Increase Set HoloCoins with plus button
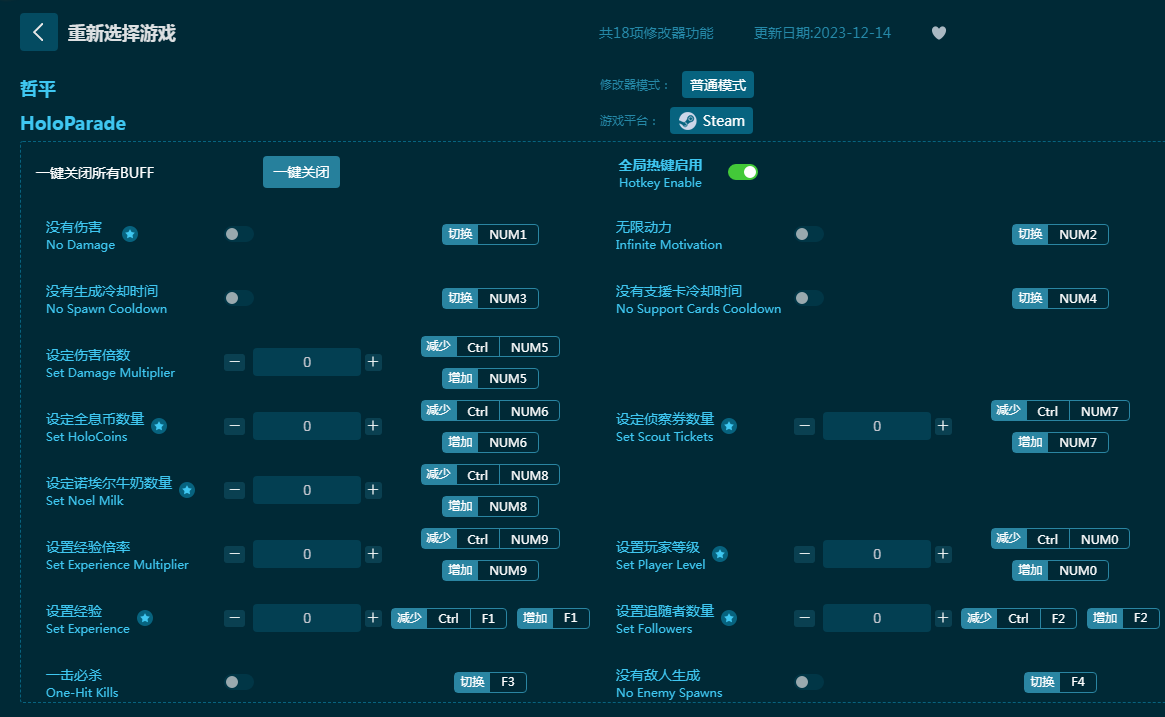1165x717 pixels. pyautogui.click(x=373, y=426)
